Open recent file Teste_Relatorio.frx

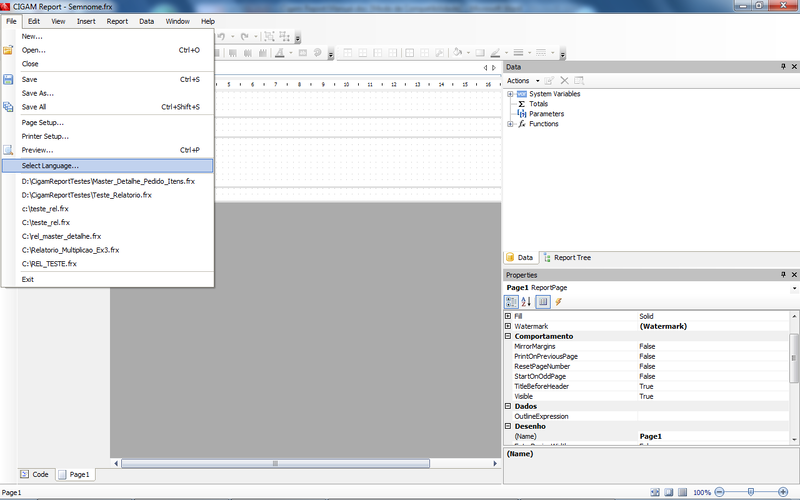pyautogui.click(x=107, y=195)
